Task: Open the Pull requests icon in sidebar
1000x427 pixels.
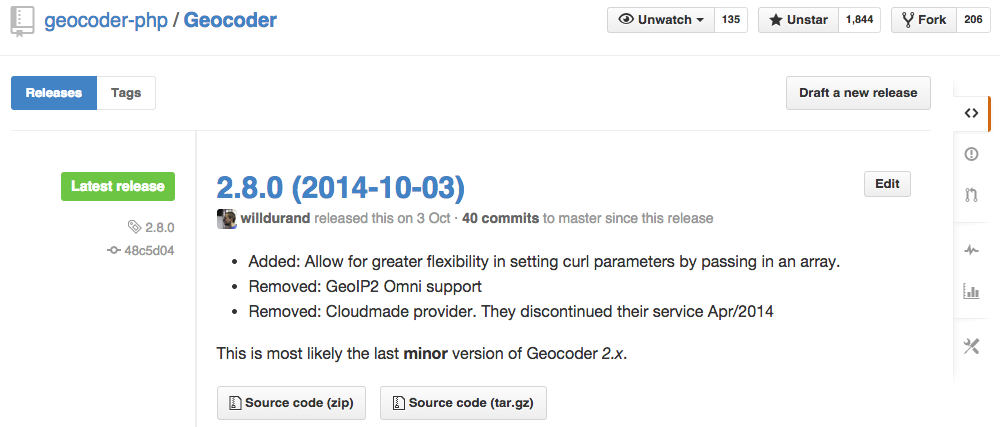Action: 971,195
